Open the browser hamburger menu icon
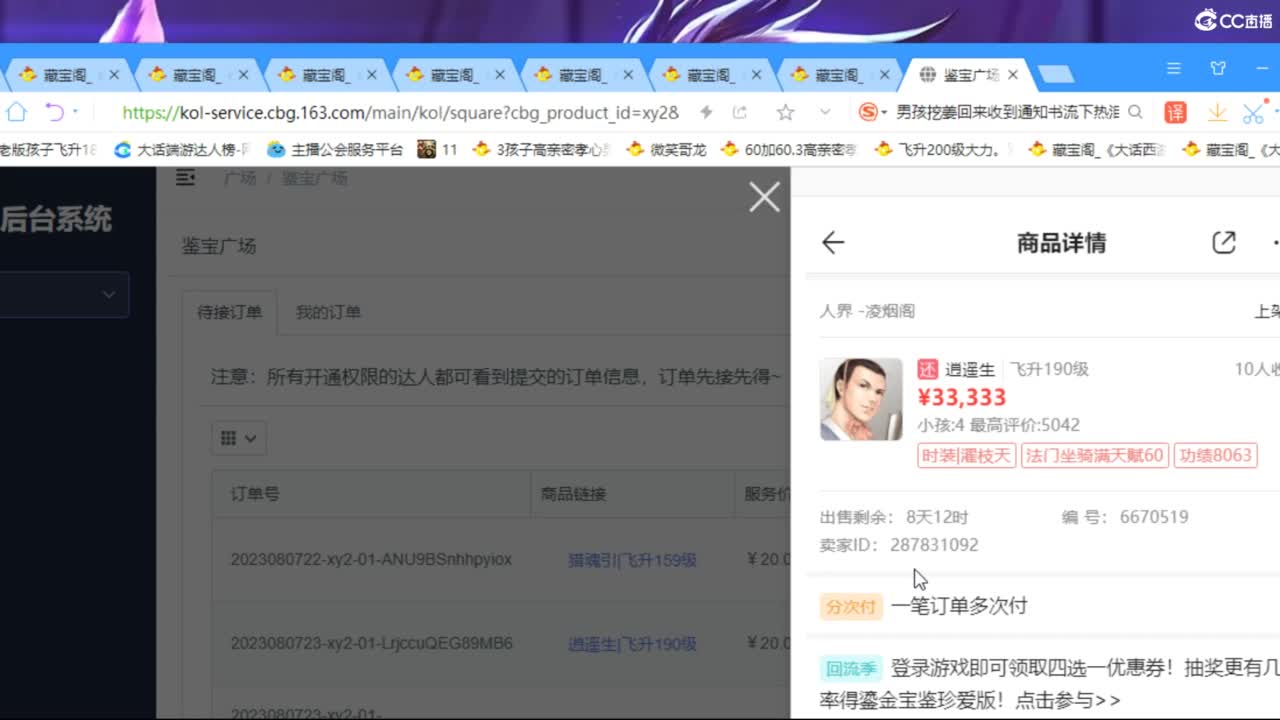Viewport: 1280px width, 720px height. point(1174,69)
